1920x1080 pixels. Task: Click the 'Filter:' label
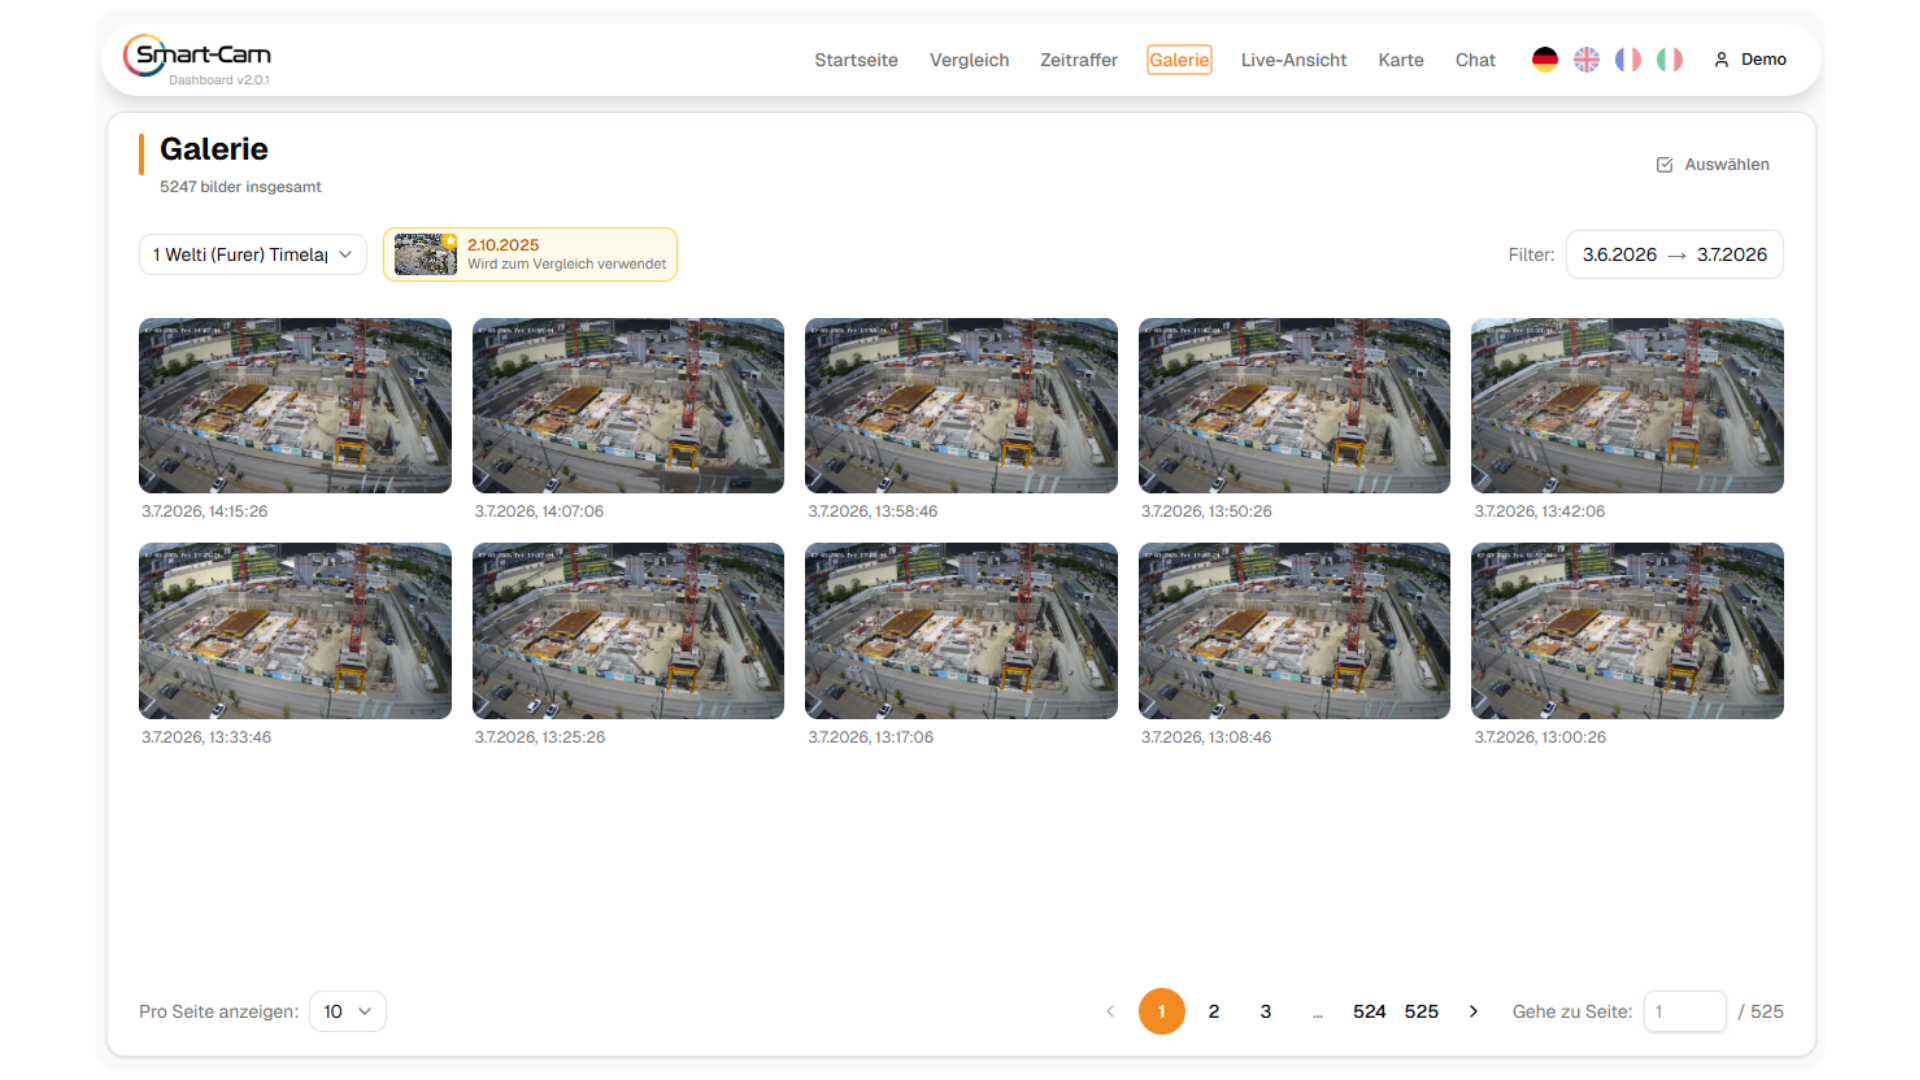[1531, 255]
